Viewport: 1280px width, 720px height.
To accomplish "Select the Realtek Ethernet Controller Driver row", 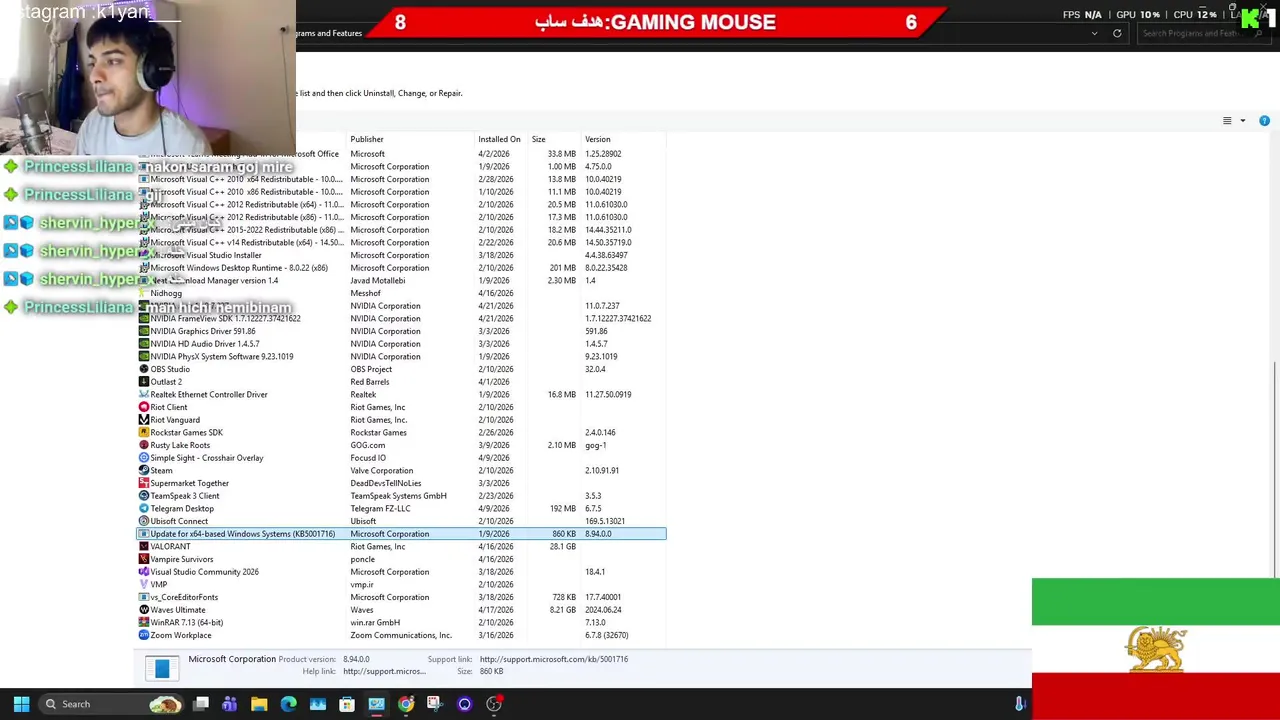I will pyautogui.click(x=401, y=395).
